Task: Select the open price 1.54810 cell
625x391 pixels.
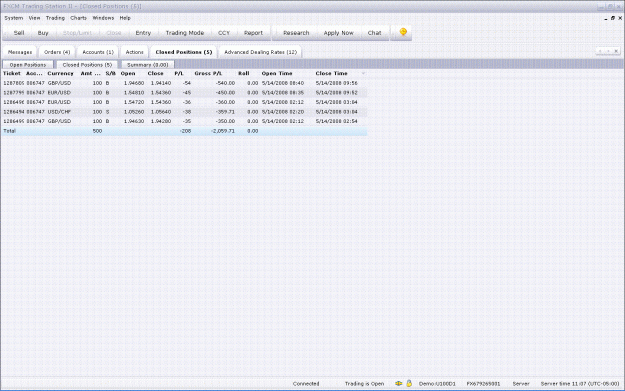Action: (134, 92)
